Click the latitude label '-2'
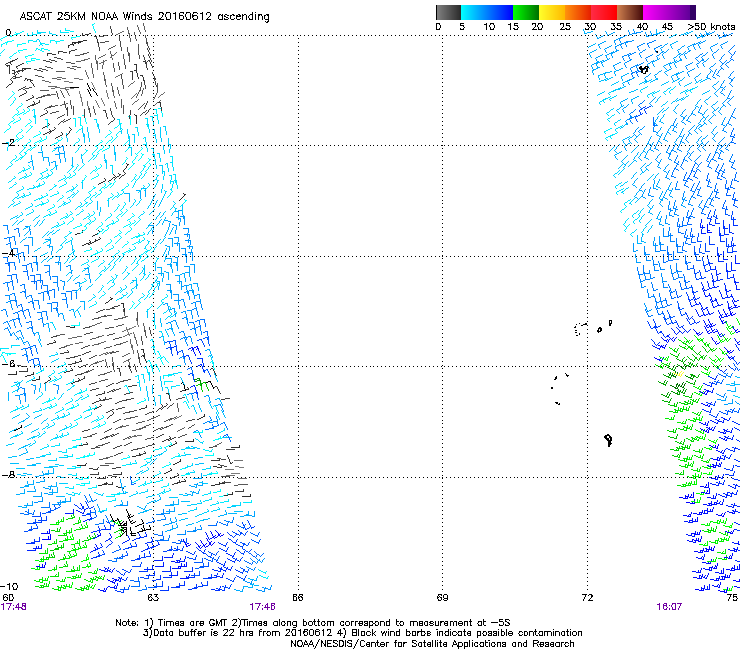 tap(8, 143)
